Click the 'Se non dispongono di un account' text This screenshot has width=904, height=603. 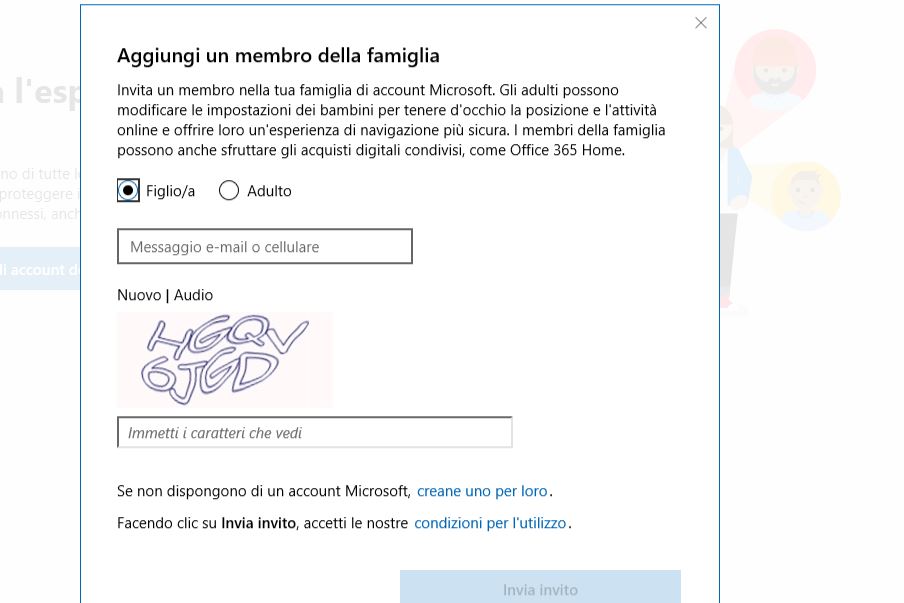[x=263, y=491]
